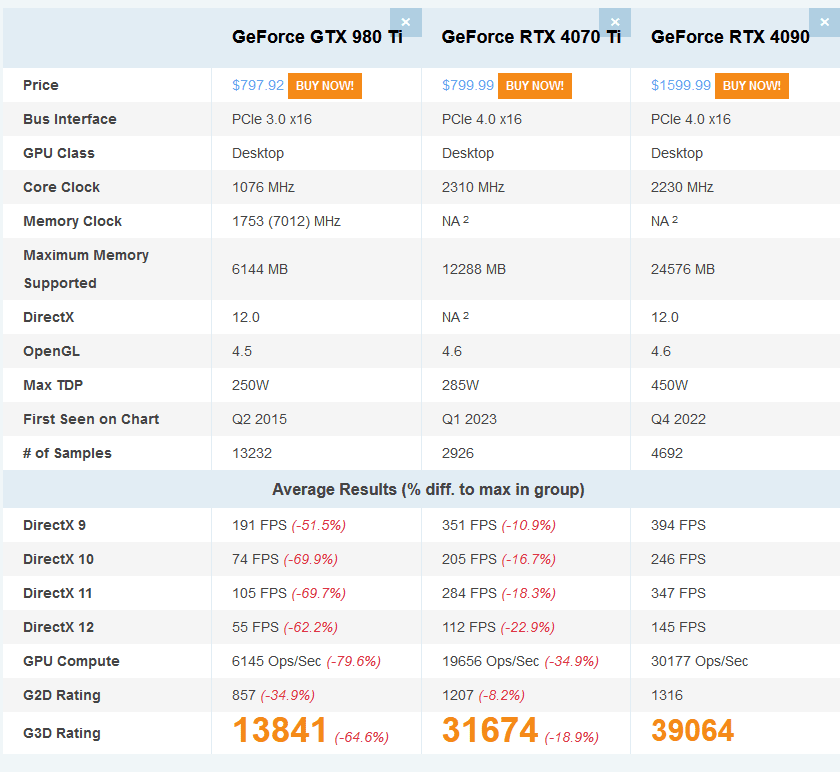The image size is (840, 772).
Task: Click the 19656 Ops/Sec compute result
Action: point(490,661)
